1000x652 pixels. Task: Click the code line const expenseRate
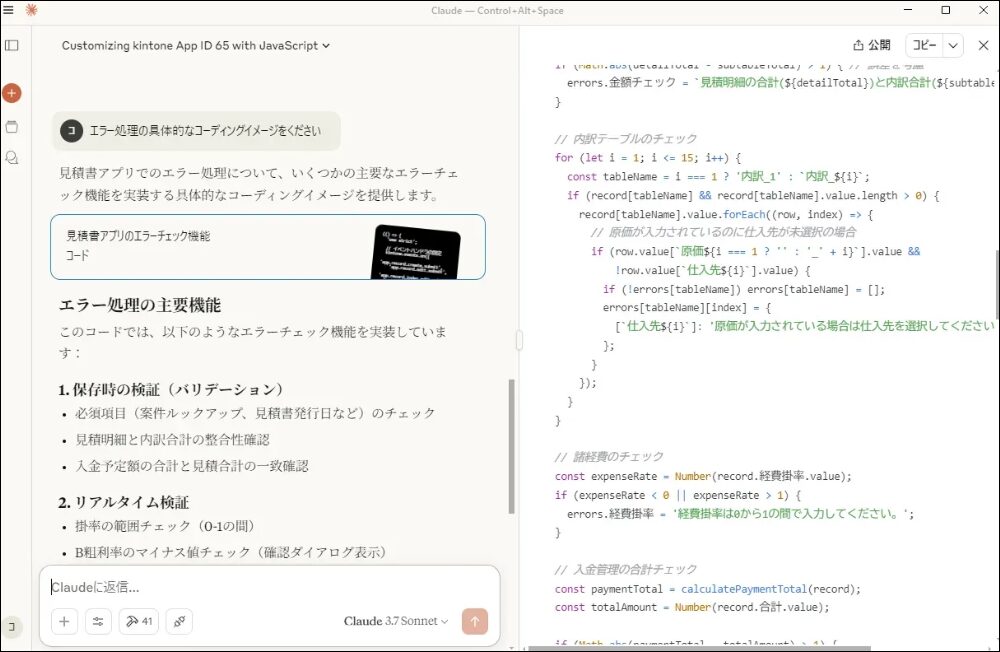(x=703, y=476)
